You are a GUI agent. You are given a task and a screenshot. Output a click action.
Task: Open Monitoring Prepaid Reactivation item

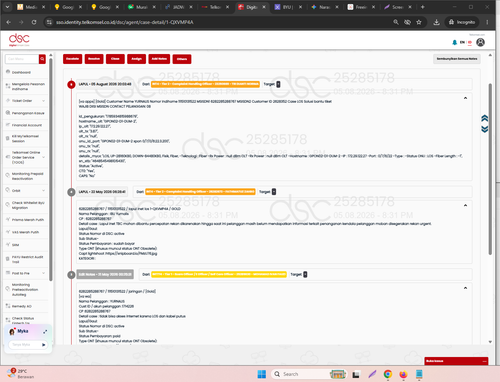25,176
